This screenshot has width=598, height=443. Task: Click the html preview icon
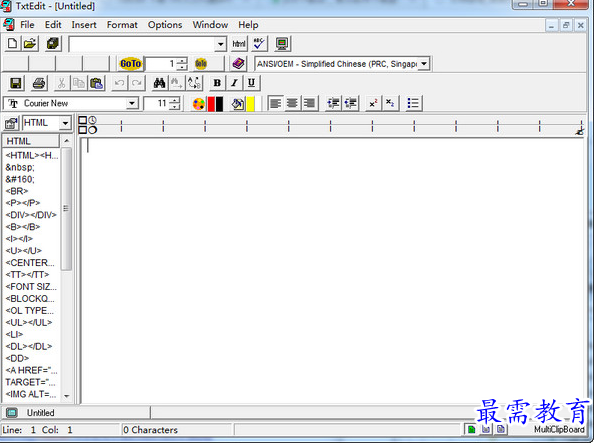pos(239,44)
